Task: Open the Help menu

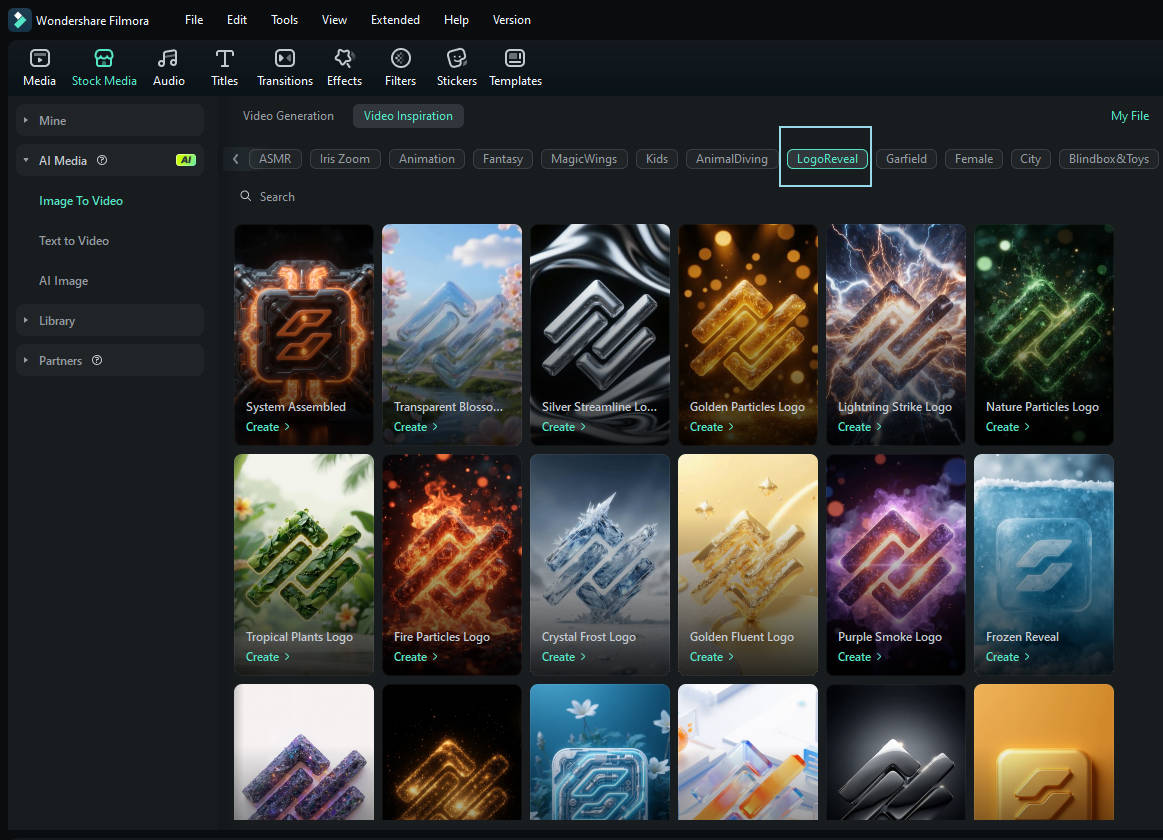Action: tap(456, 20)
